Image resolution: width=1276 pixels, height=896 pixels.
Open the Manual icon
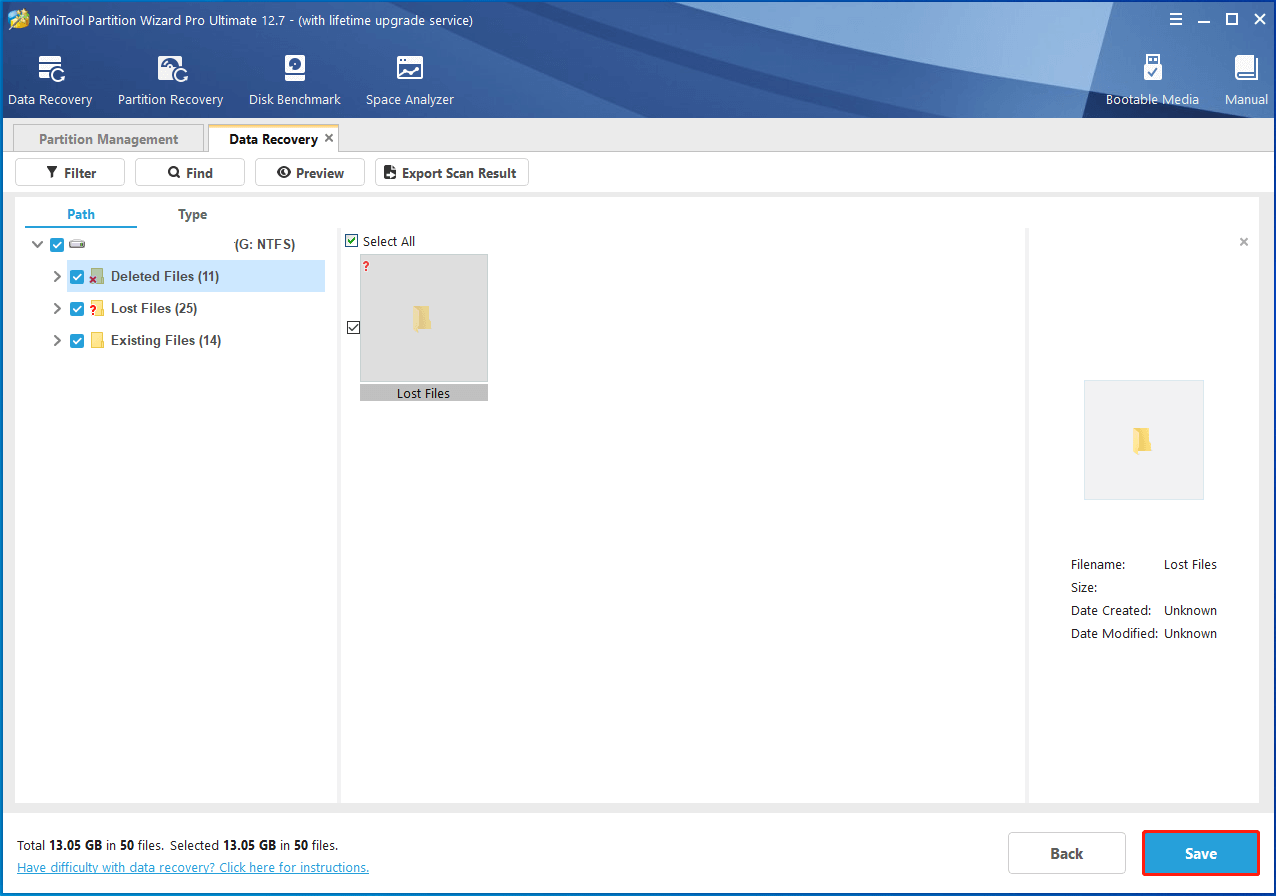coord(1246,68)
